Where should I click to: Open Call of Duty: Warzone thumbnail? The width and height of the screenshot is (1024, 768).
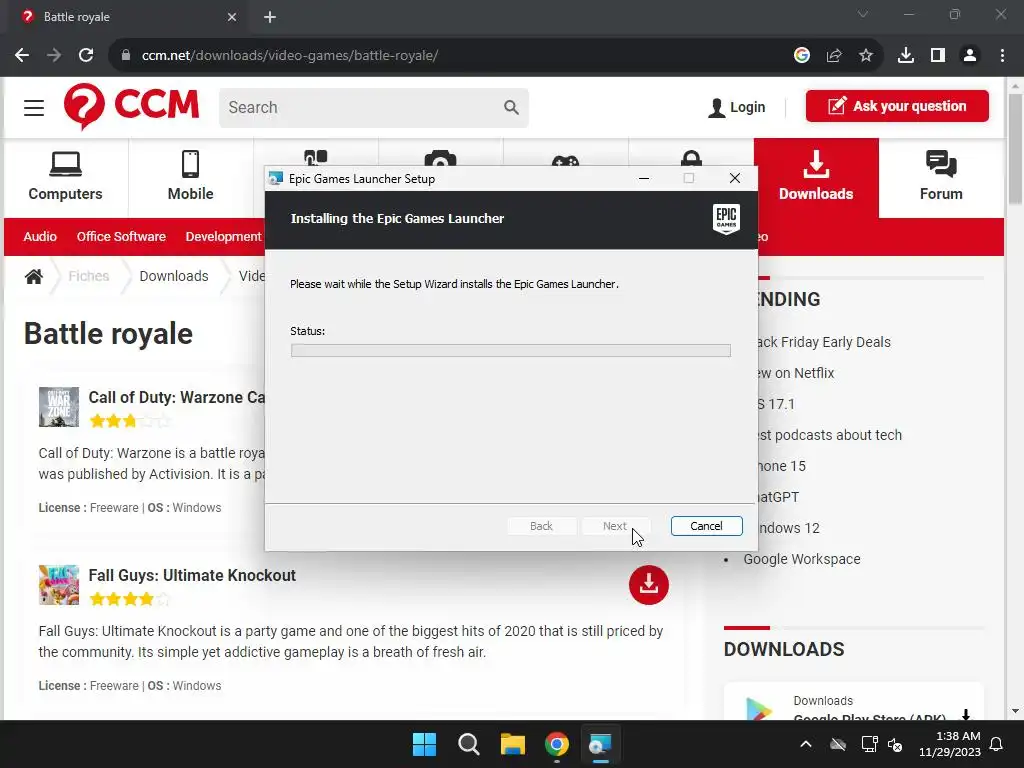point(59,407)
